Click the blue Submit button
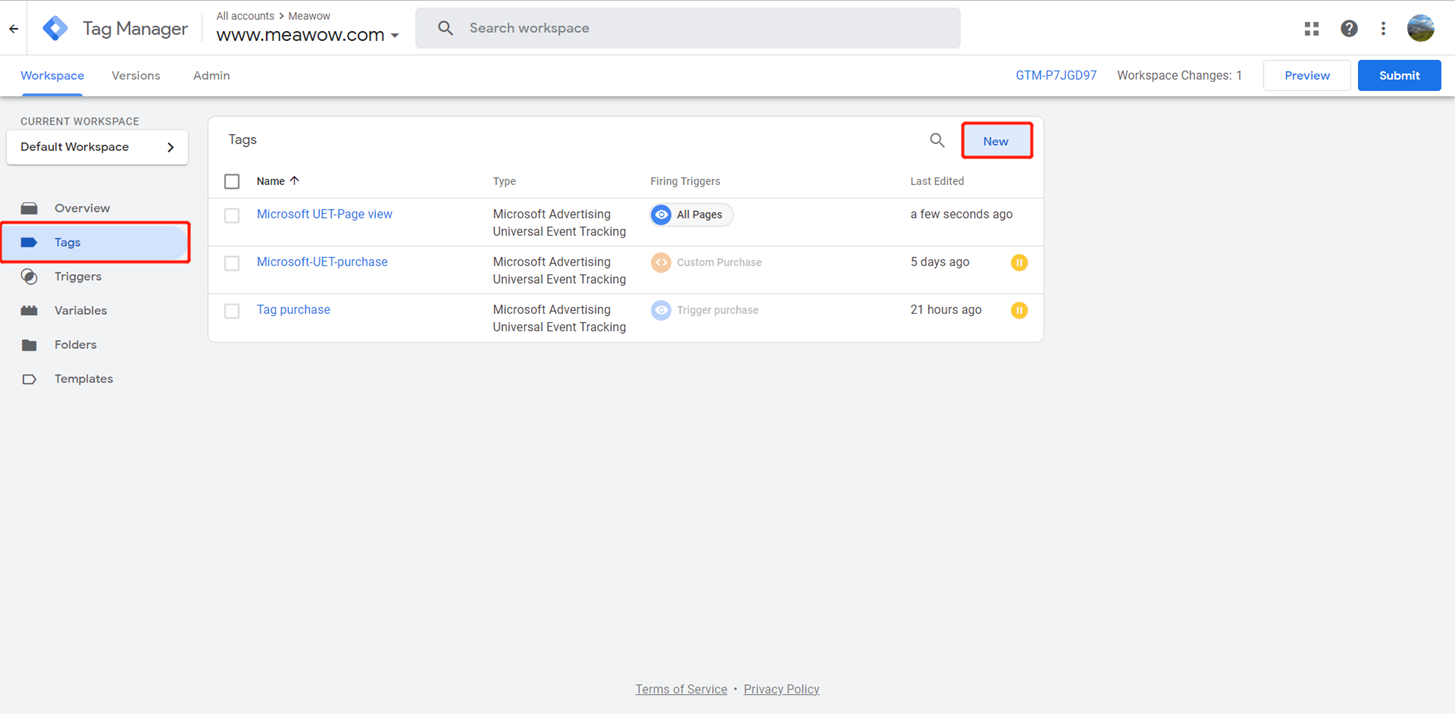1455x714 pixels. pyautogui.click(x=1399, y=76)
